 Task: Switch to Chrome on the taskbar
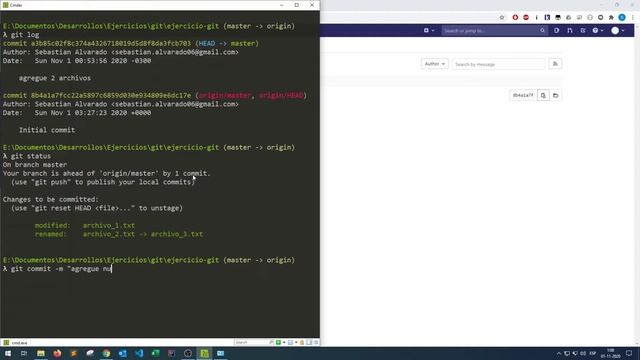[x=106, y=353]
